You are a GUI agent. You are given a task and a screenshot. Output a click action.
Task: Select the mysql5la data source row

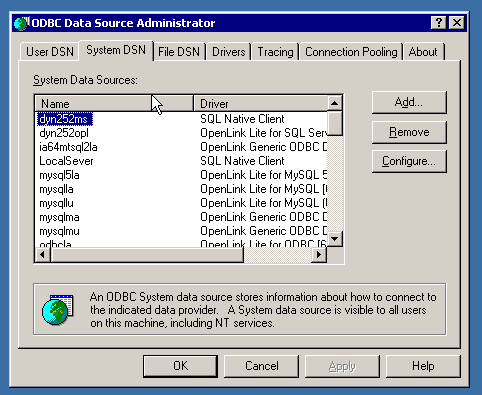181,175
